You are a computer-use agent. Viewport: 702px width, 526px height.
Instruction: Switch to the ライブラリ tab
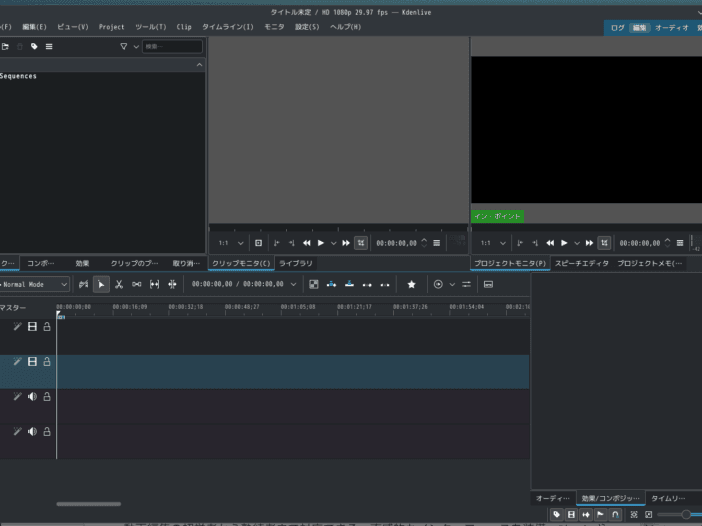tap(295, 263)
